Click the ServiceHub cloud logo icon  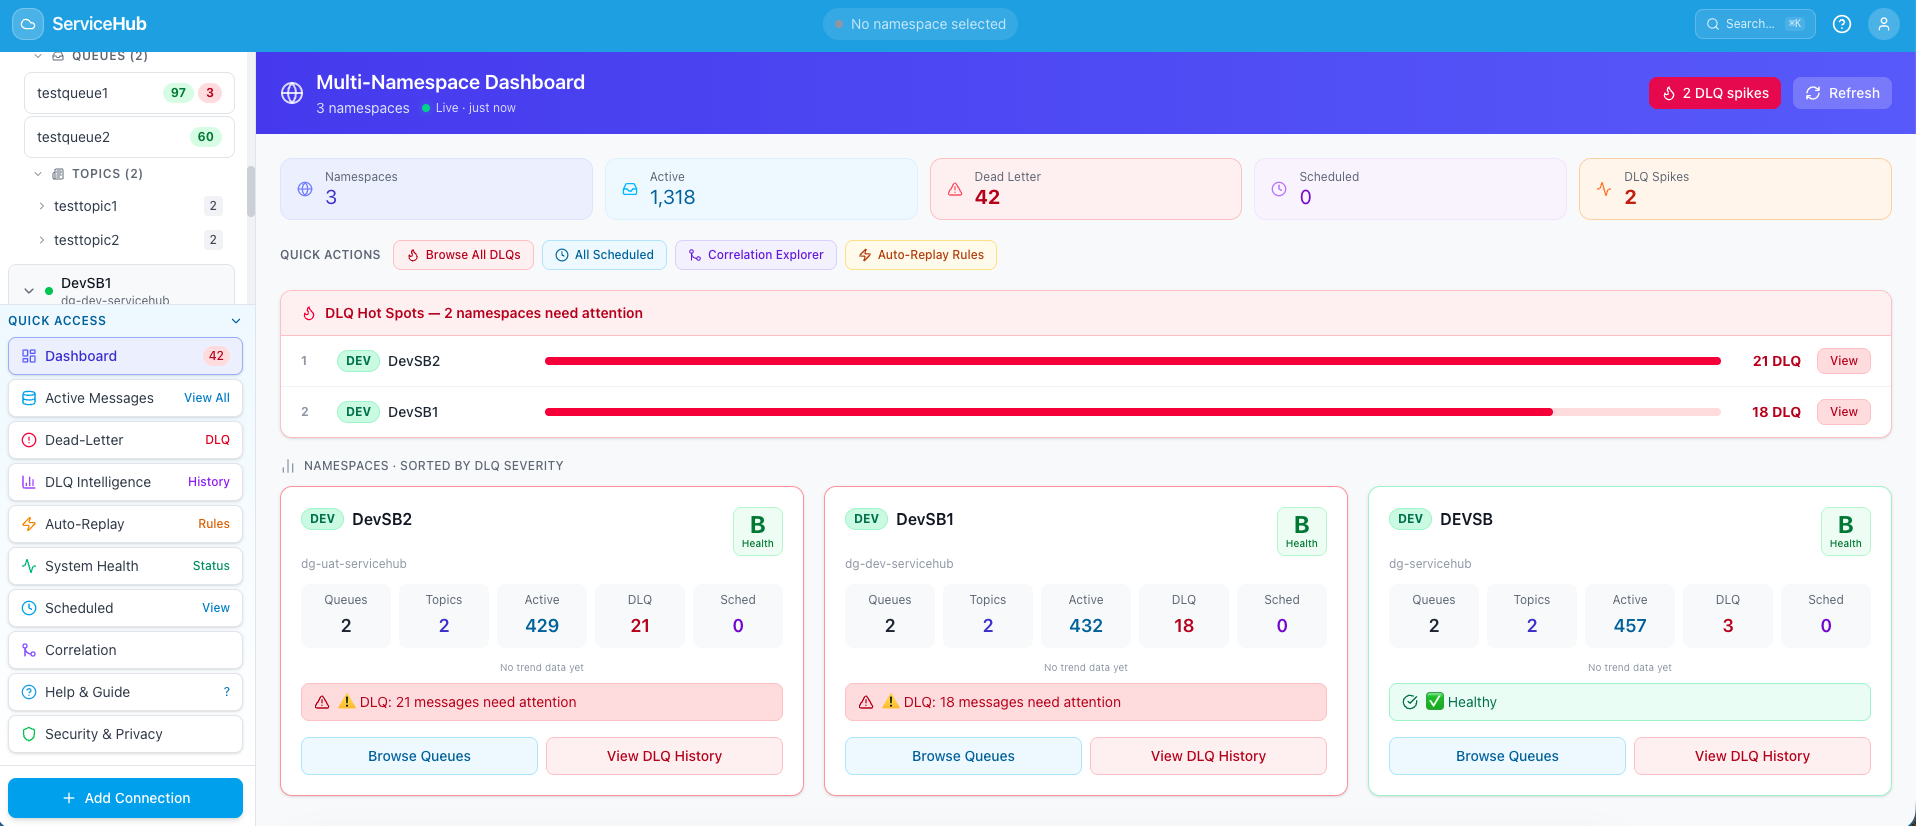coord(28,24)
